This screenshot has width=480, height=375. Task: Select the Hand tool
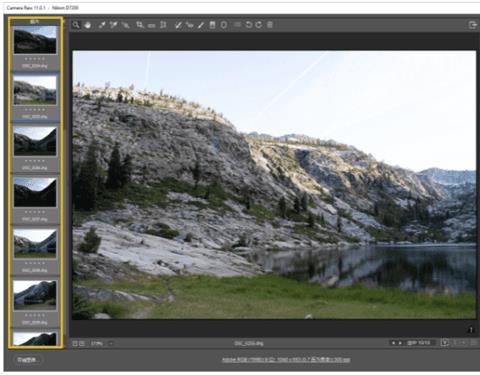click(88, 25)
